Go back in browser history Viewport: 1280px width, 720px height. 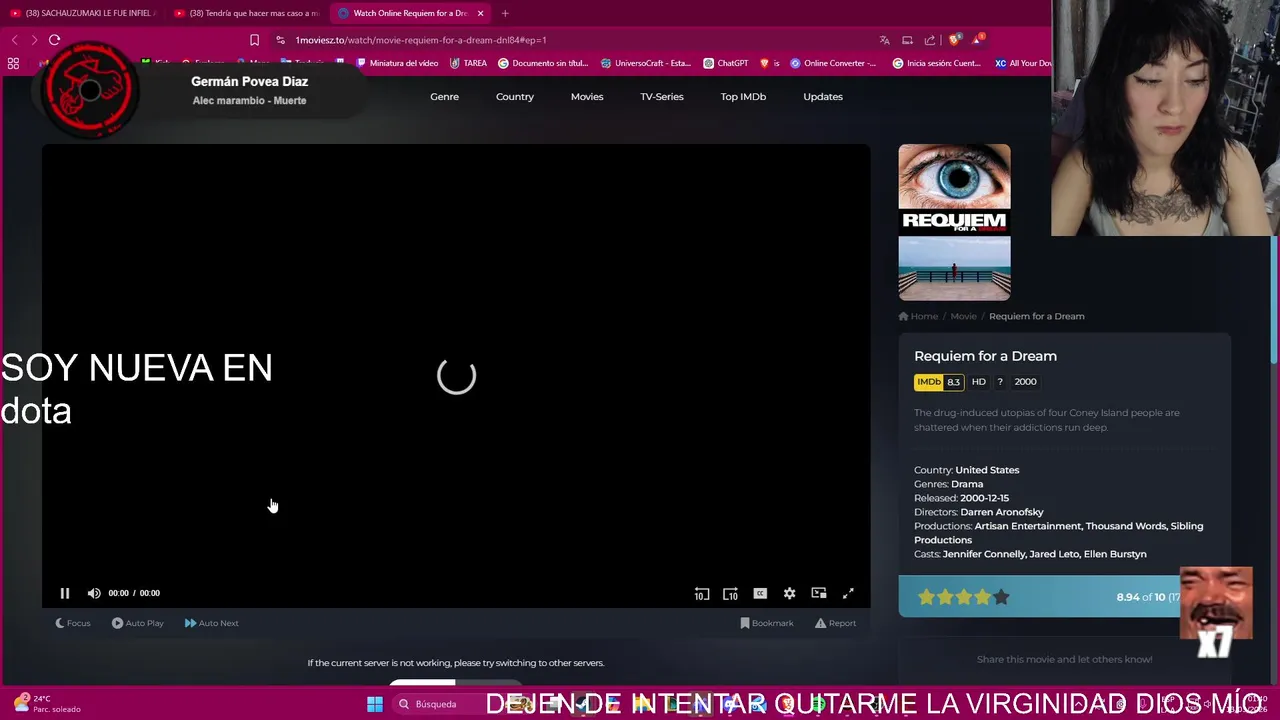[x=14, y=40]
